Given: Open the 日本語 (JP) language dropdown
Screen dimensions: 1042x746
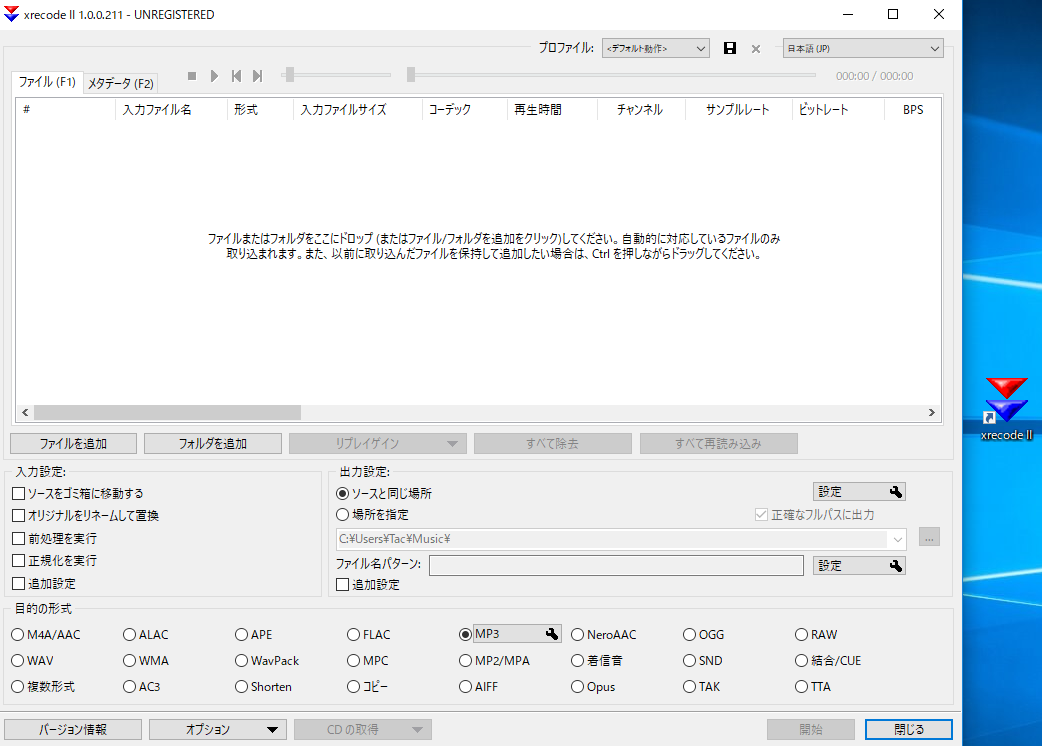Looking at the screenshot, I should point(862,47).
